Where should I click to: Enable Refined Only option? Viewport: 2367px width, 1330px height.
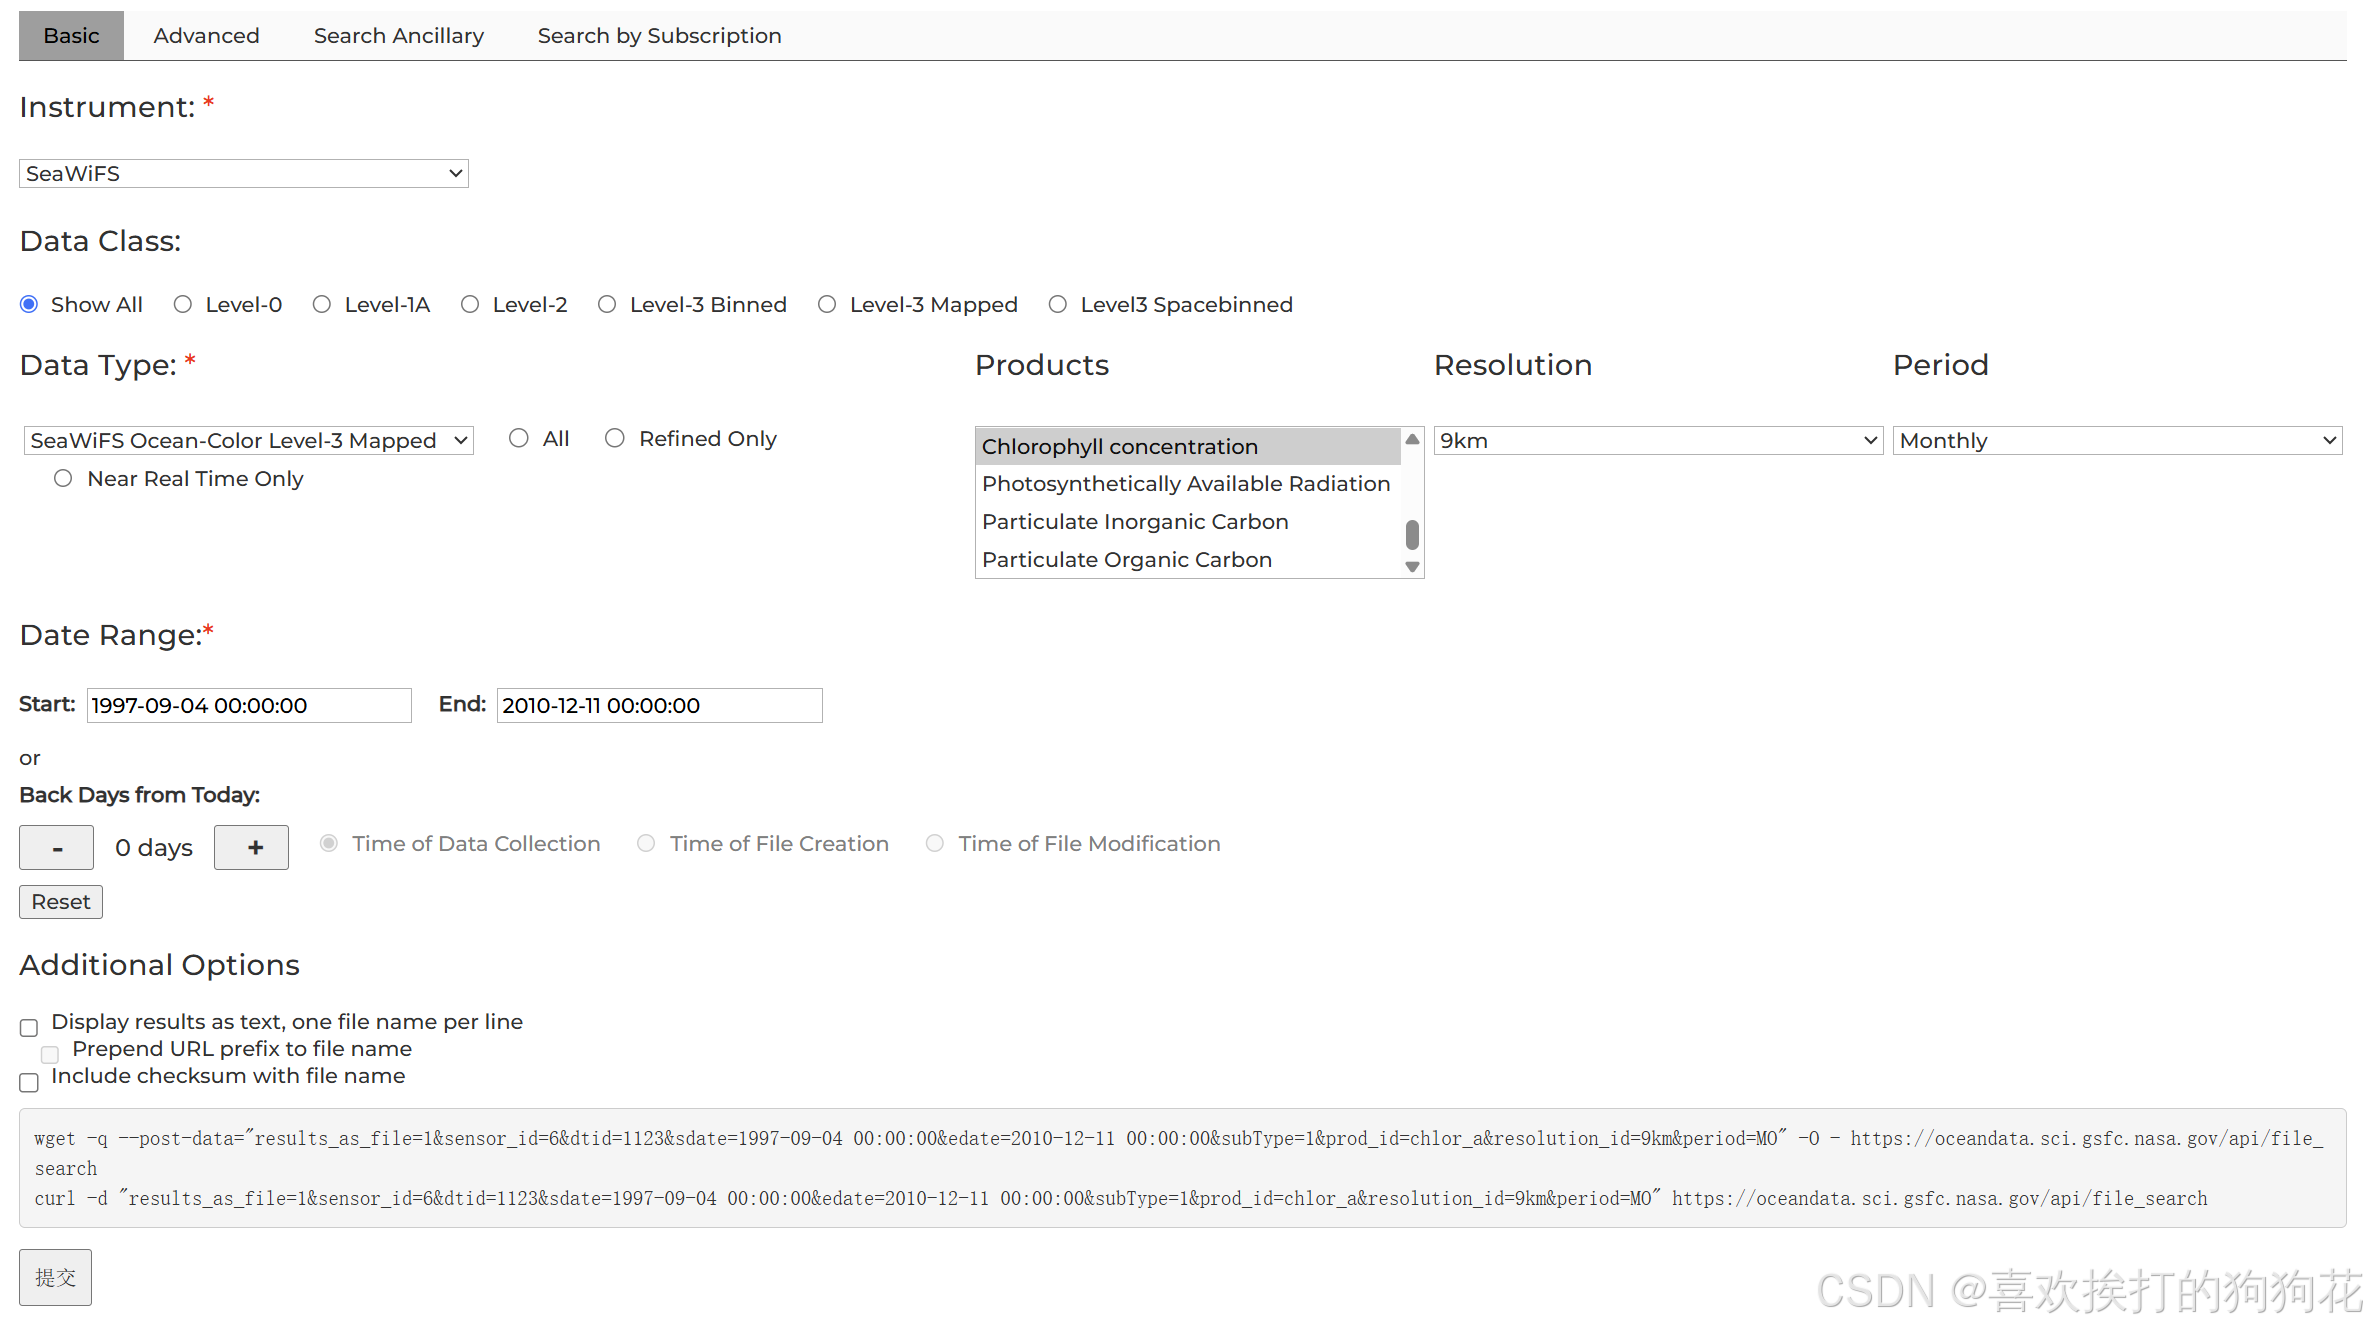[615, 438]
